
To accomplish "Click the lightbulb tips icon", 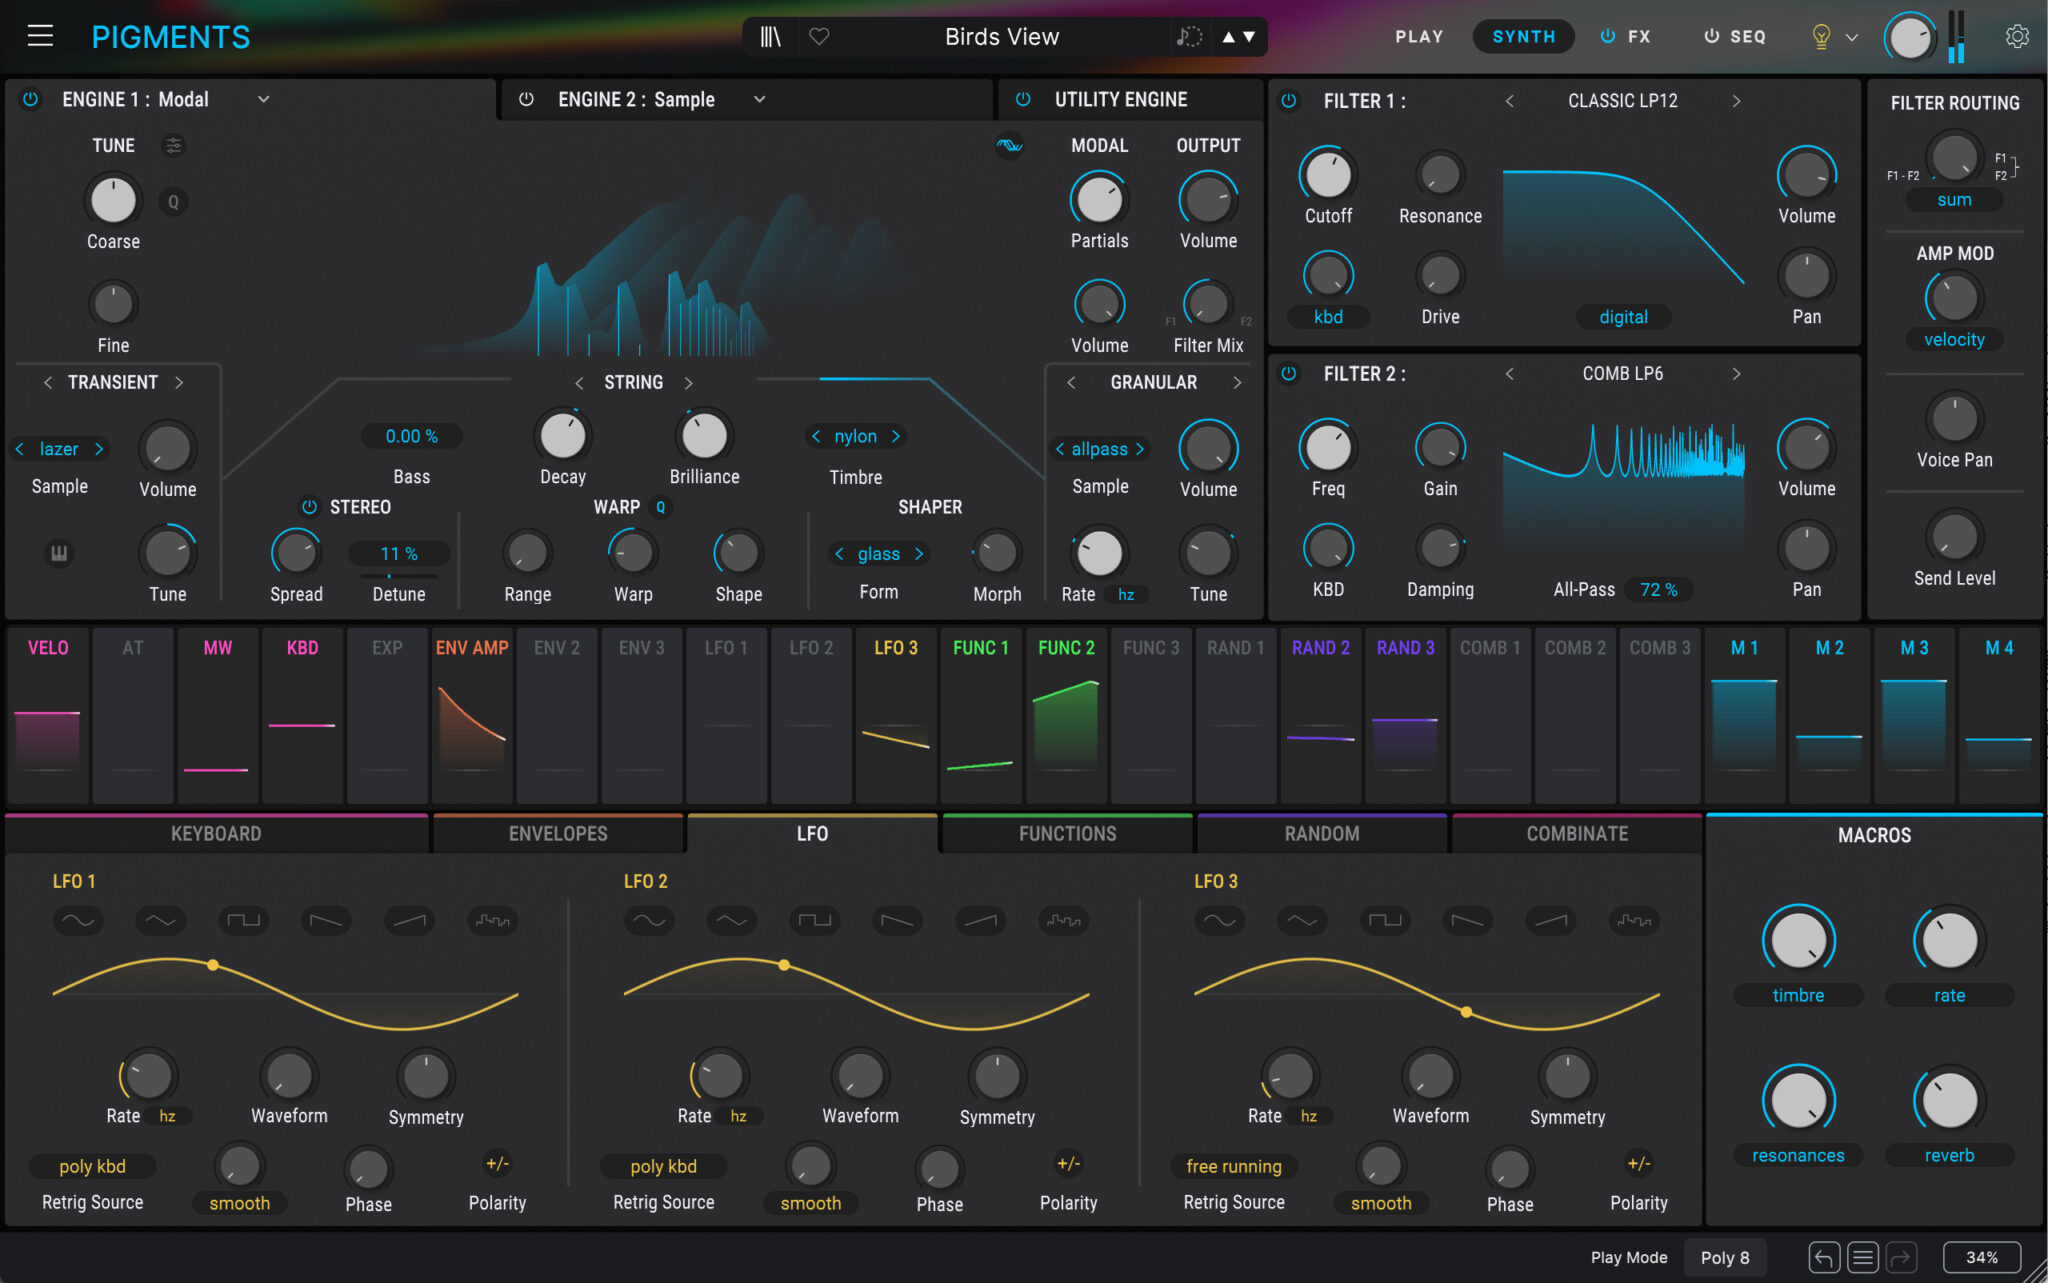I will (1821, 37).
